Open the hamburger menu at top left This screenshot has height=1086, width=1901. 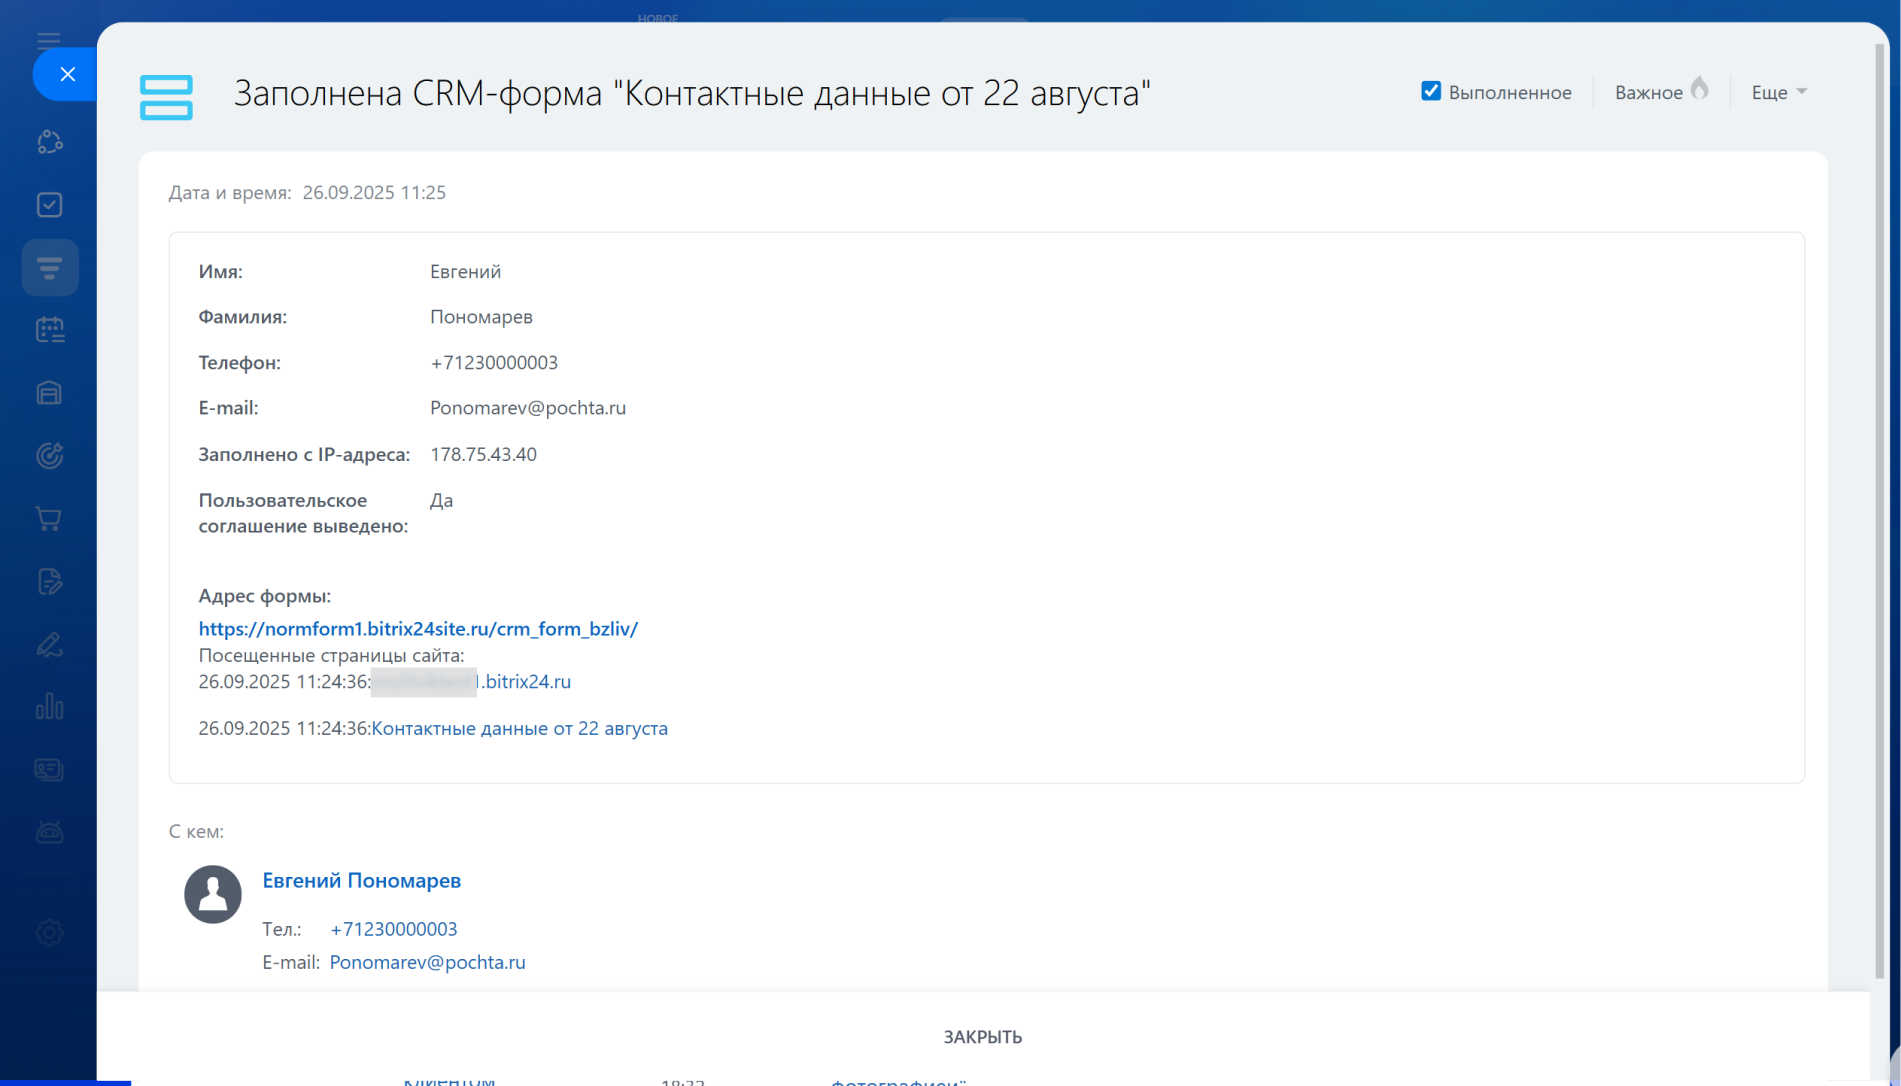pyautogui.click(x=48, y=40)
